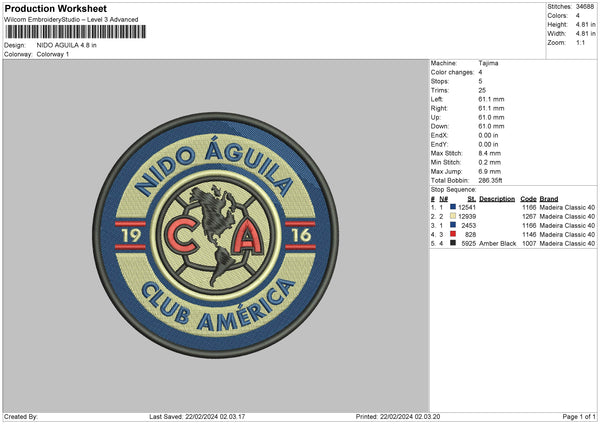The width and height of the screenshot is (600, 424).
Task: Click Max Stitch value 8.4 mm
Action: pyautogui.click(x=489, y=153)
